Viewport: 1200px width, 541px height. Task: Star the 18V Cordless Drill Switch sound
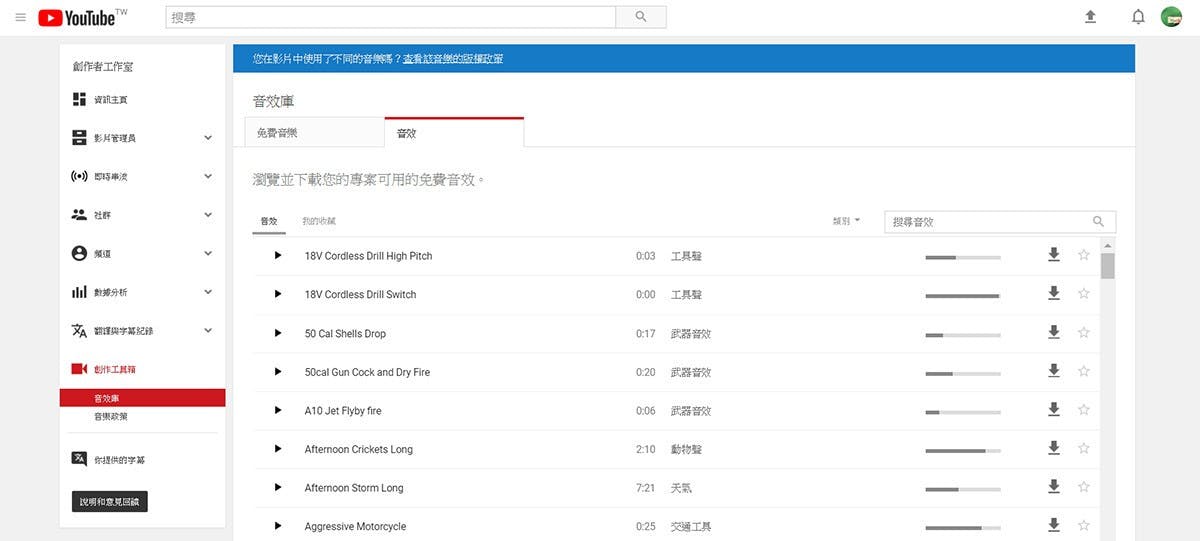[x=1083, y=294]
